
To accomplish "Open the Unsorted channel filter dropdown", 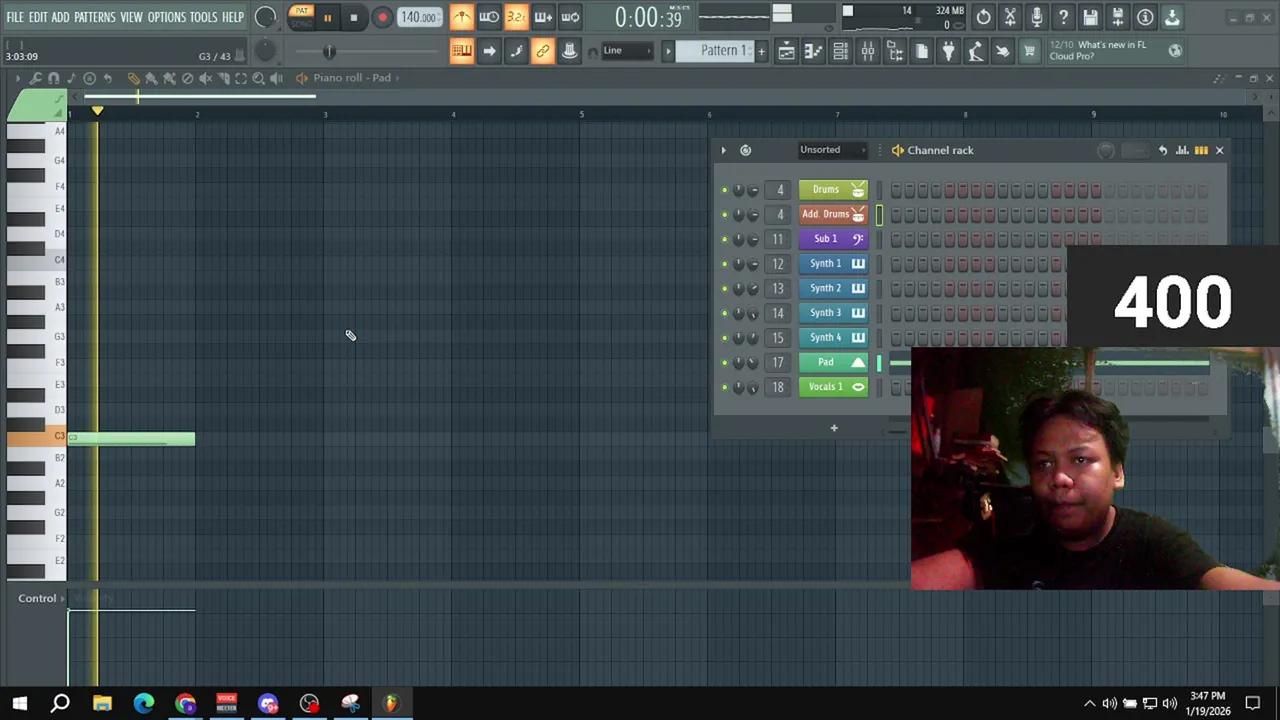I will tap(832, 150).
